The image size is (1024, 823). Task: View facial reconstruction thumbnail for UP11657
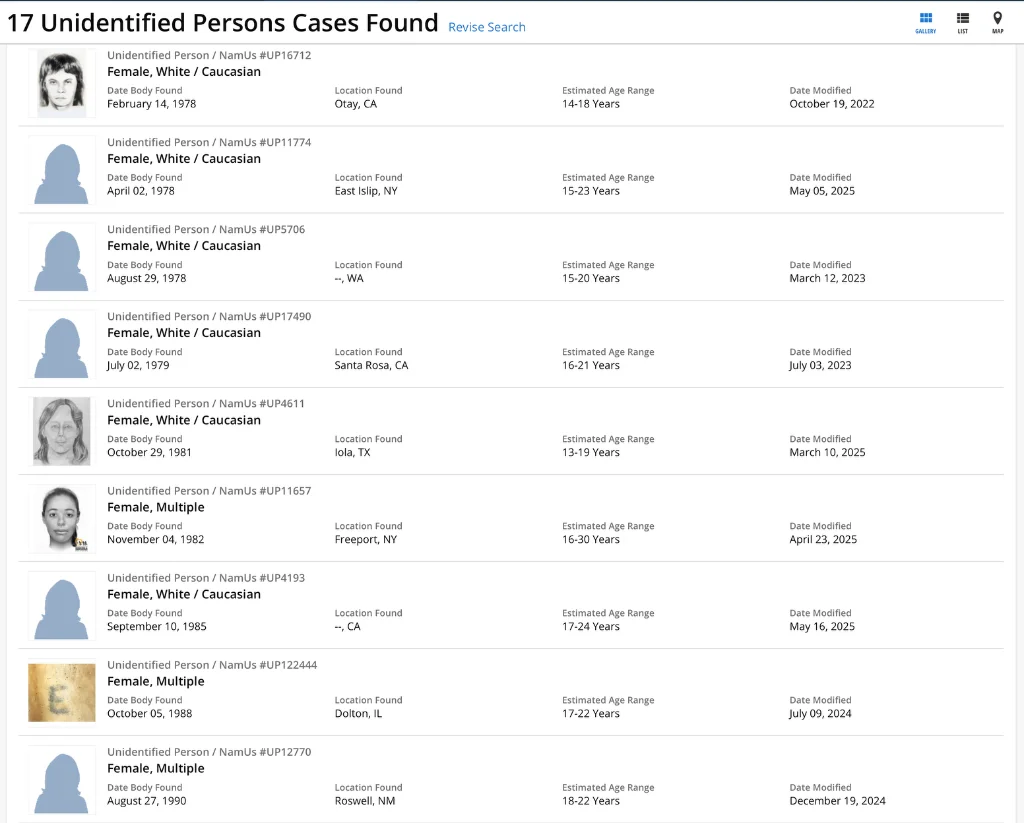(62, 519)
